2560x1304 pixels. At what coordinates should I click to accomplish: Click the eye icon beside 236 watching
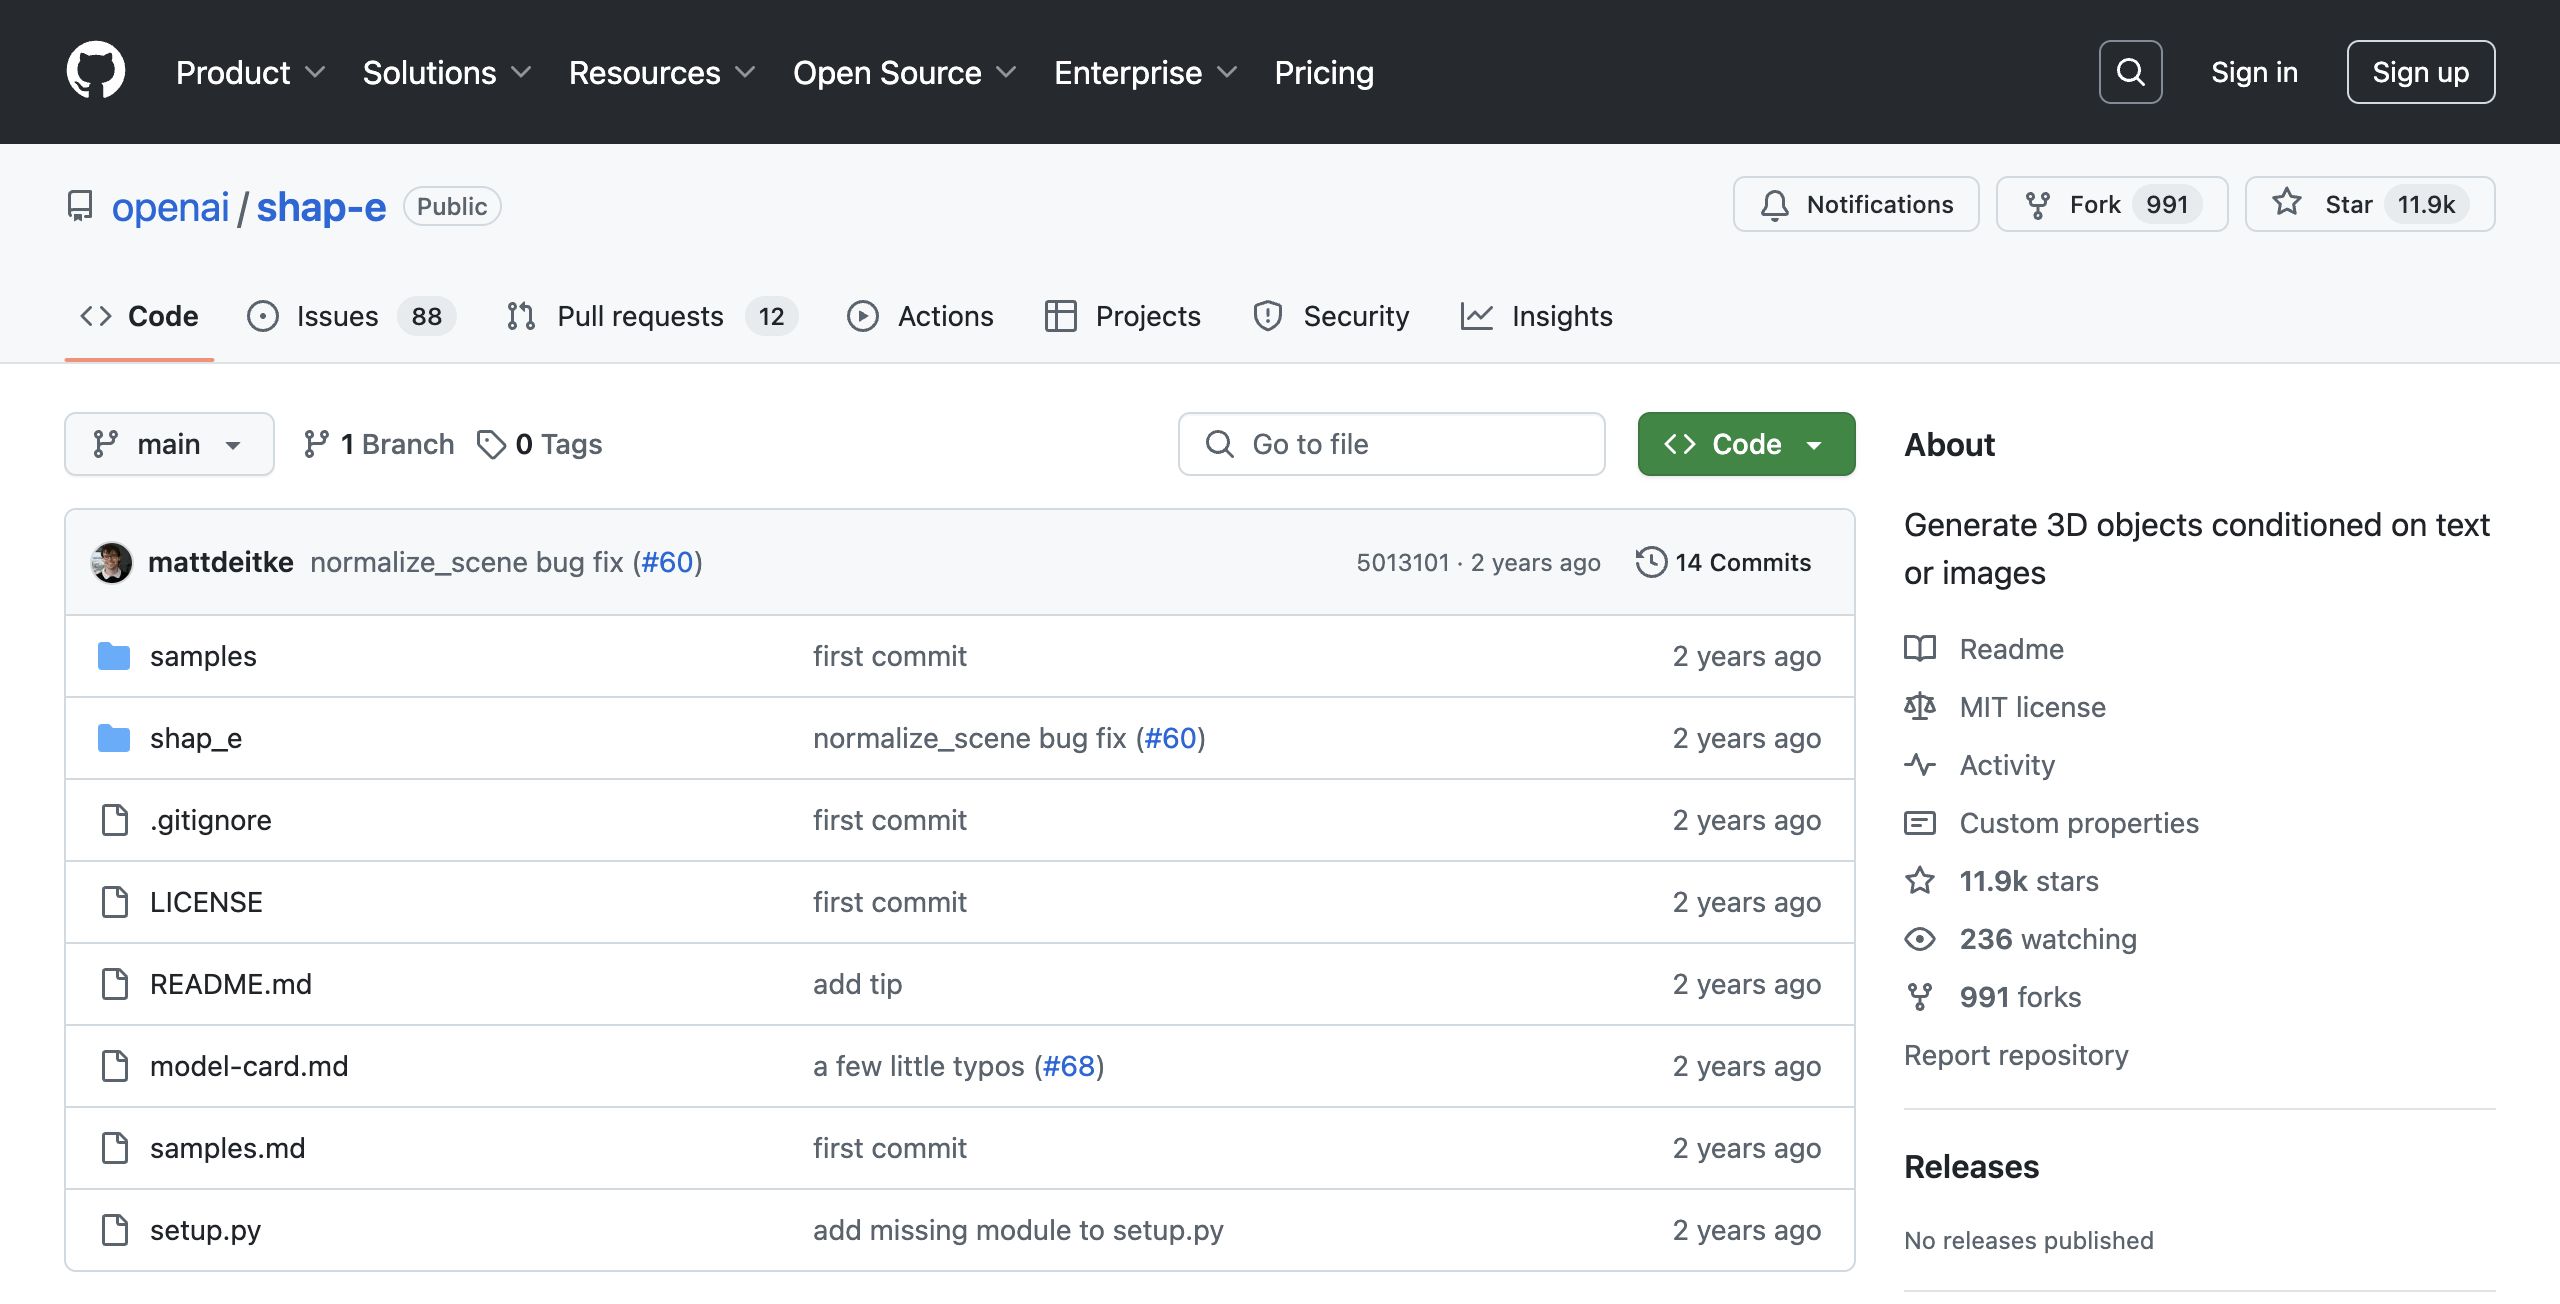(x=1920, y=939)
